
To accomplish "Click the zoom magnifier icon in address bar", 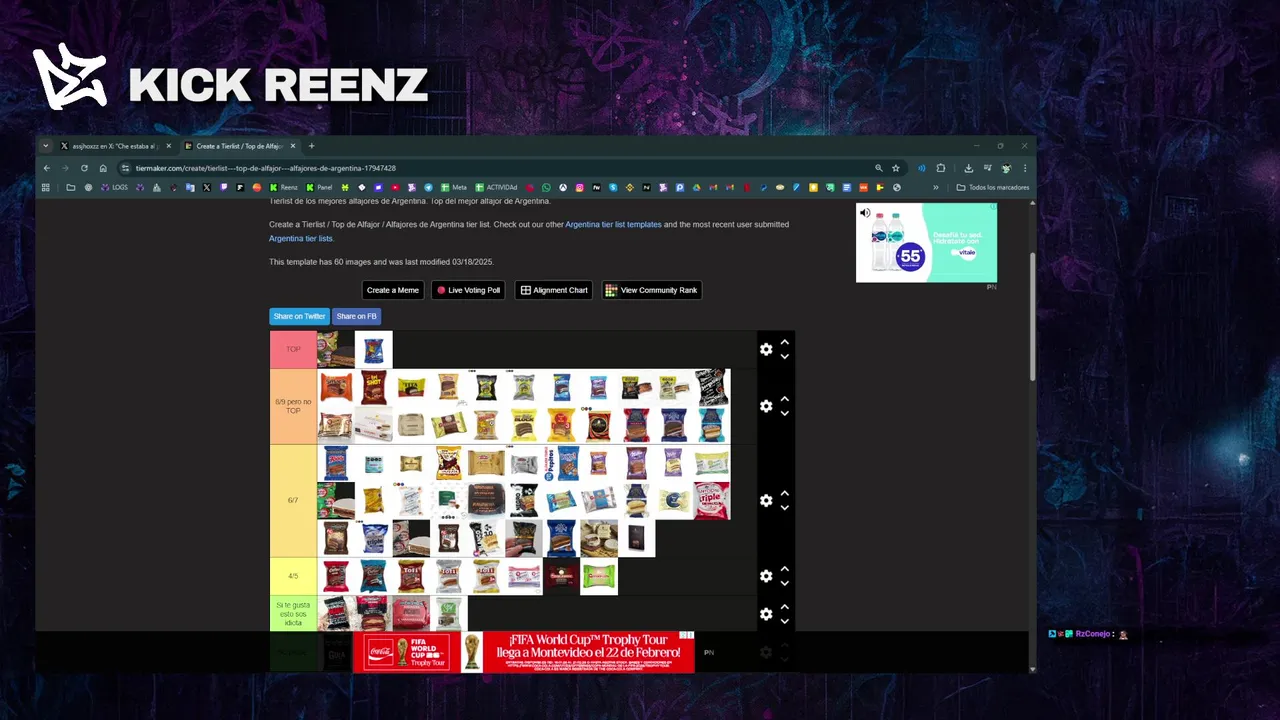I will click(x=879, y=168).
